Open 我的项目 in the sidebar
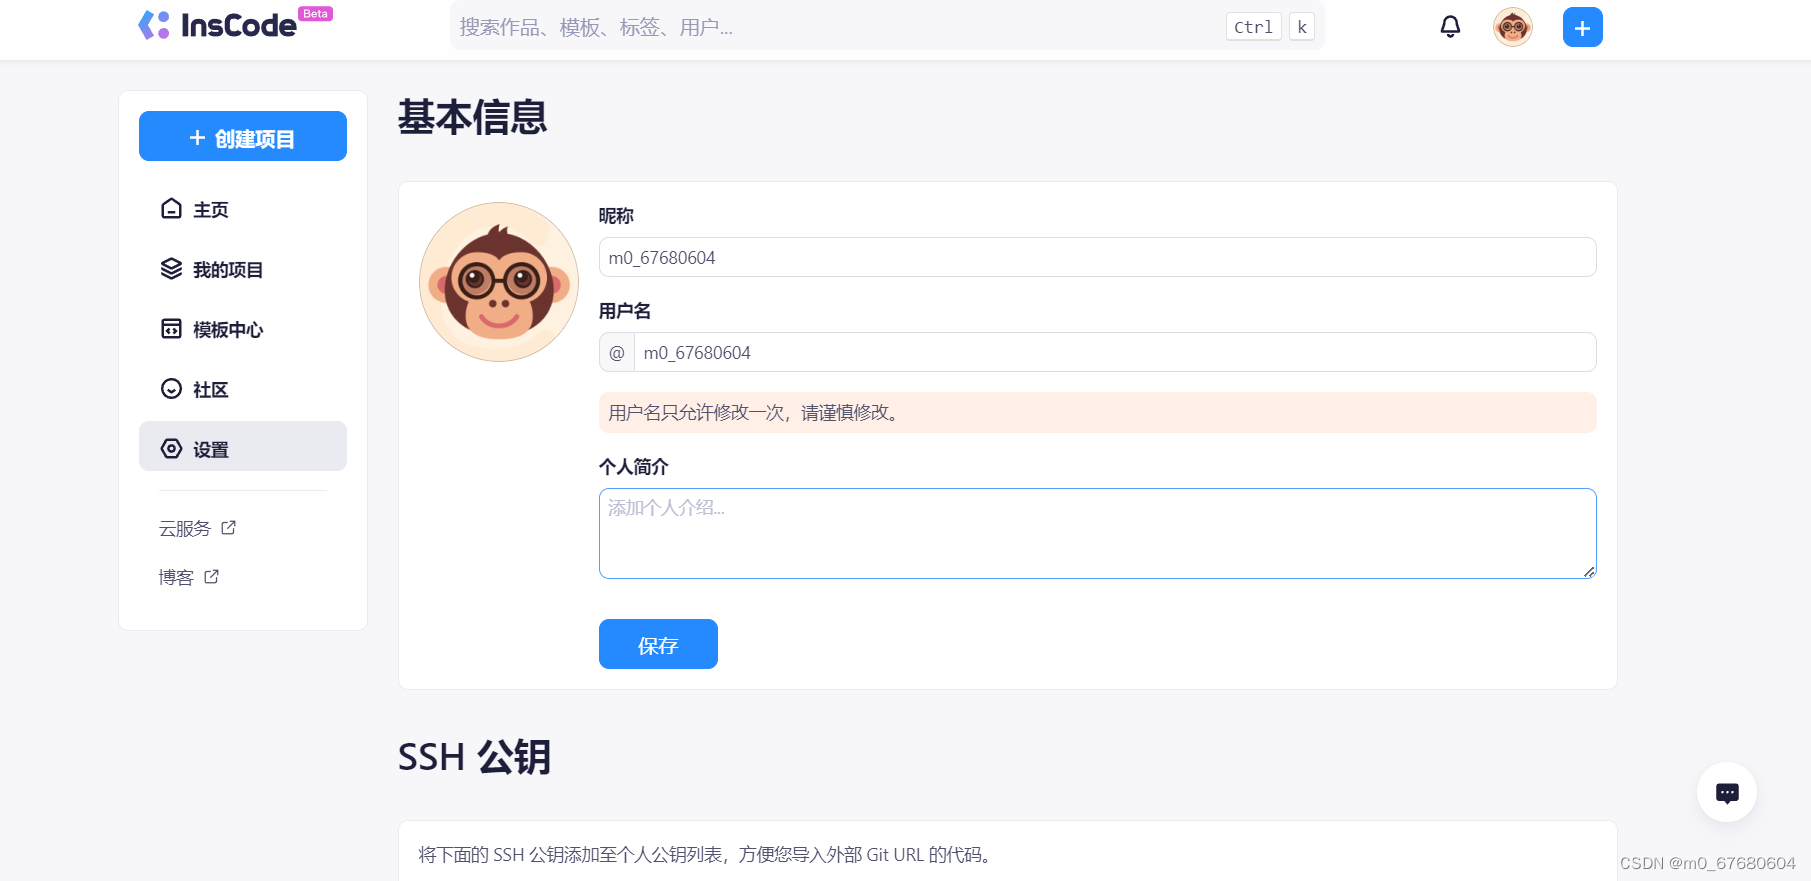The width and height of the screenshot is (1811, 881). pos(243,269)
